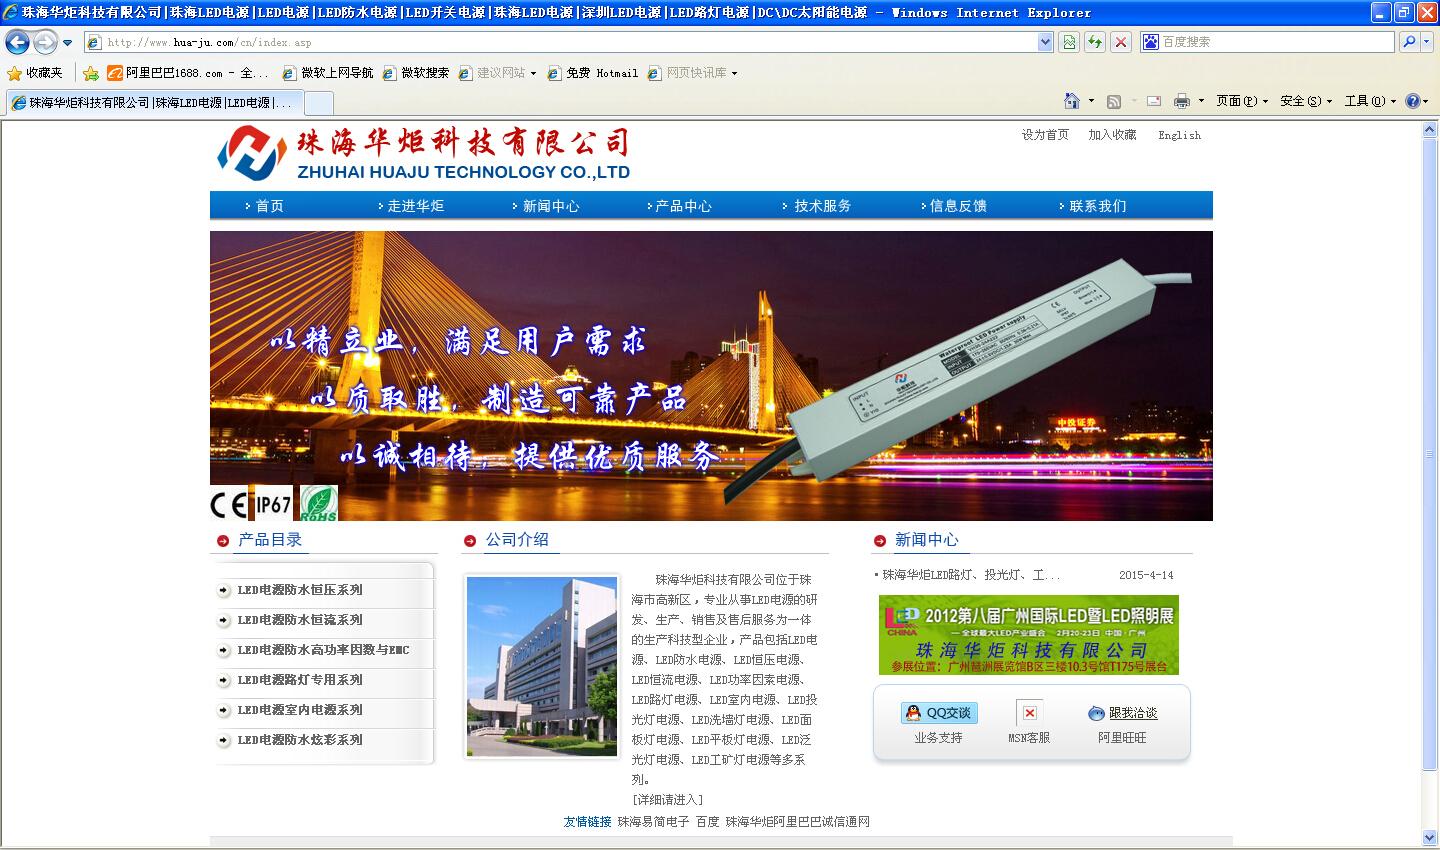Click the Home icon in command bar
The height and width of the screenshot is (850, 1440).
(x=1072, y=101)
